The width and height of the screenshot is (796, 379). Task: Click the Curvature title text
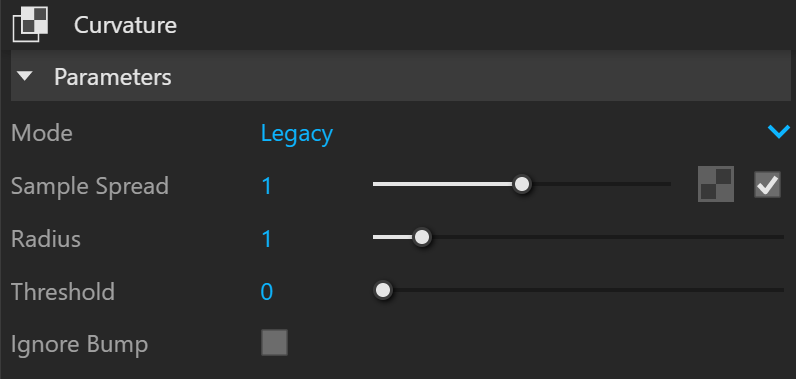pos(125,25)
